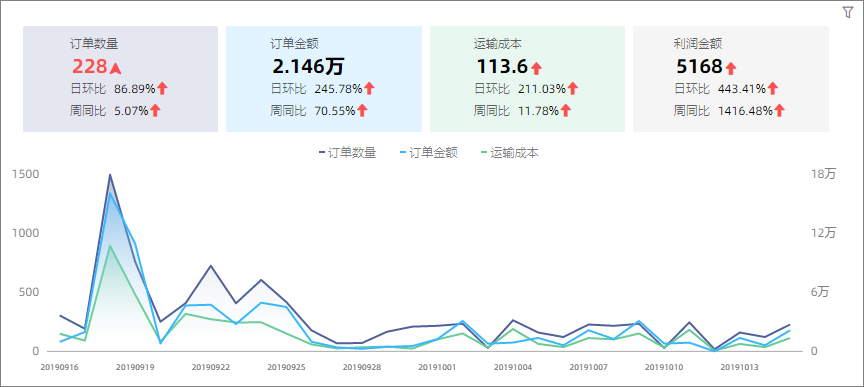864x387 pixels.
Task: Click 日环比 label in 订单数量 card
Action: pos(88,88)
